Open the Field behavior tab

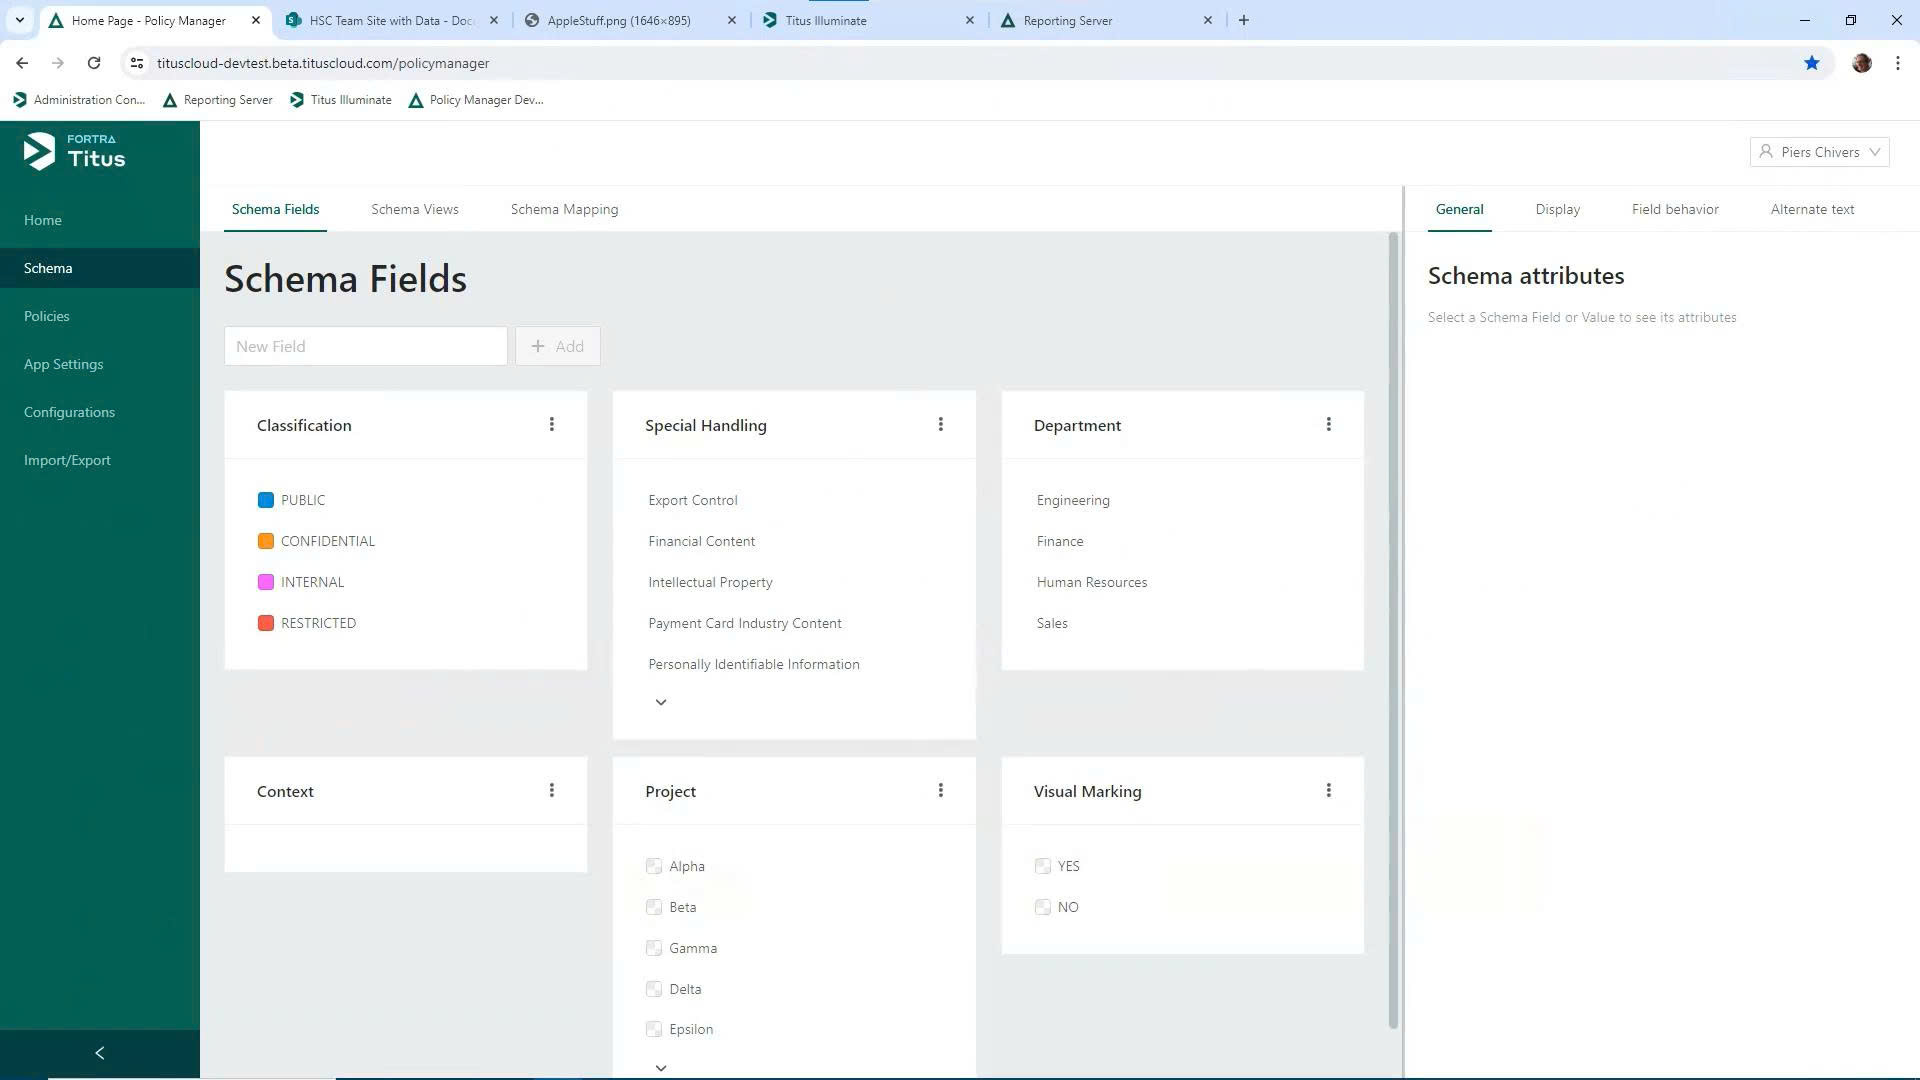click(1674, 209)
